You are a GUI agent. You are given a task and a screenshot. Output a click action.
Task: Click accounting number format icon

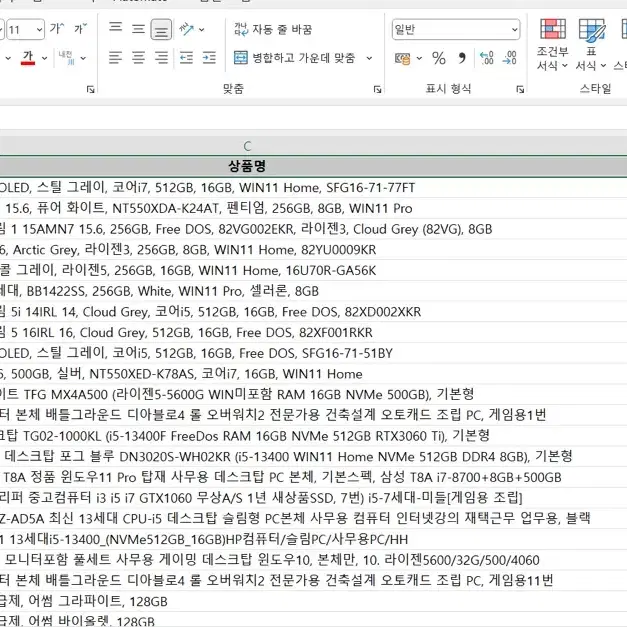coord(403,58)
